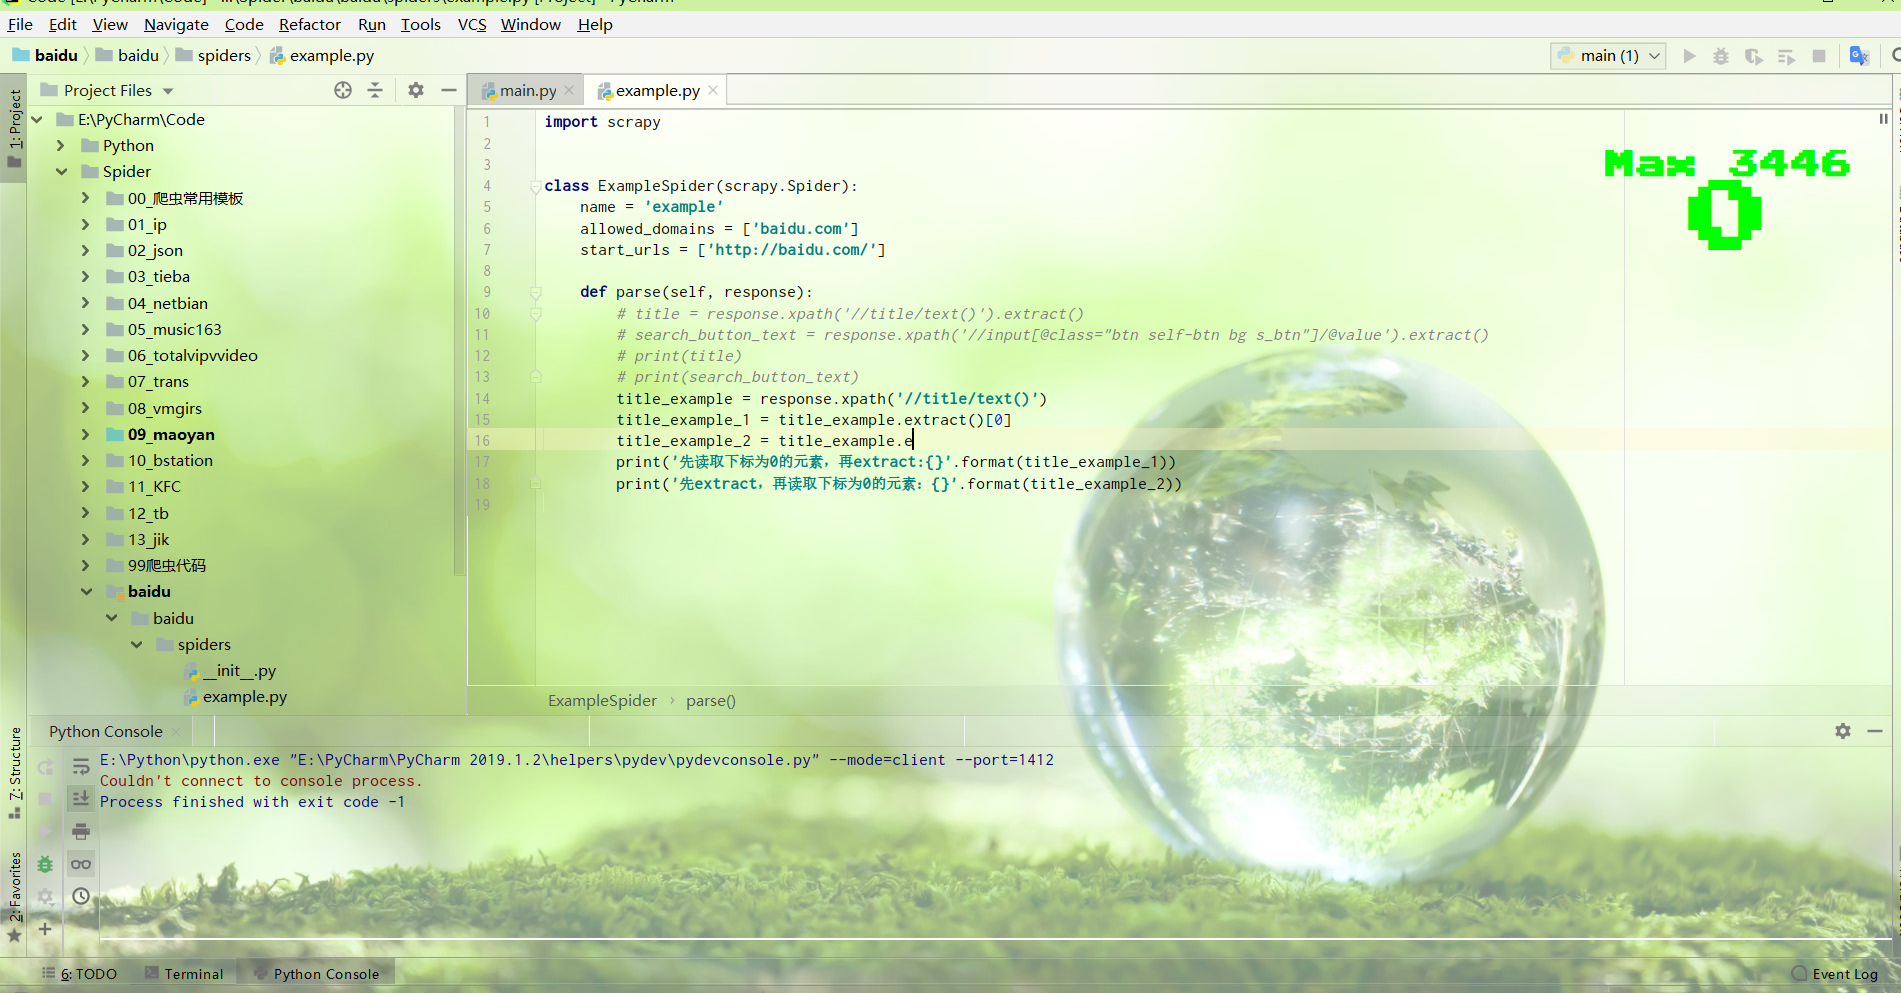This screenshot has height=993, width=1901.
Task: Hide the Python Console panel
Action: pos(1875,731)
